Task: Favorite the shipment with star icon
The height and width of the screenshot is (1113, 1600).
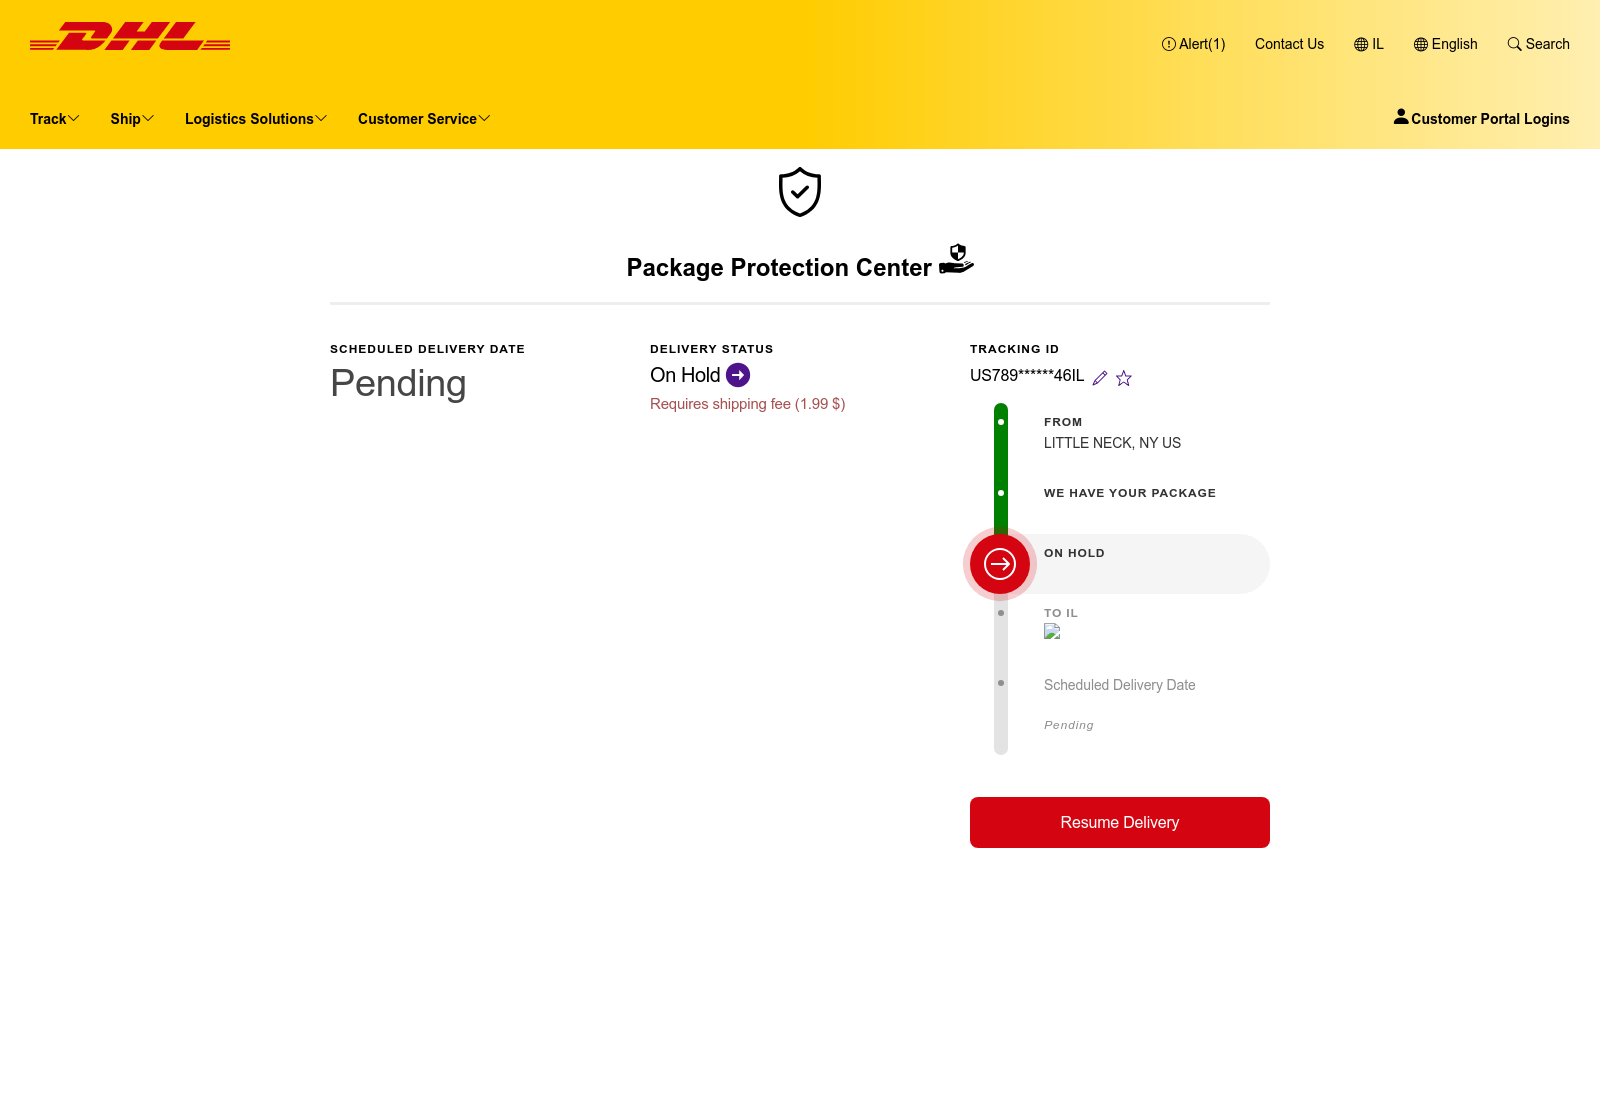Action: coord(1124,378)
